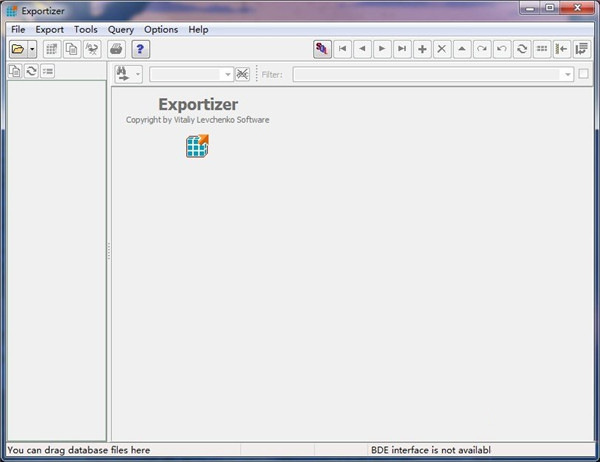Viewport: 600px width, 462px height.
Task: Expand the binoculars find dropdown arrow
Action: [138, 74]
